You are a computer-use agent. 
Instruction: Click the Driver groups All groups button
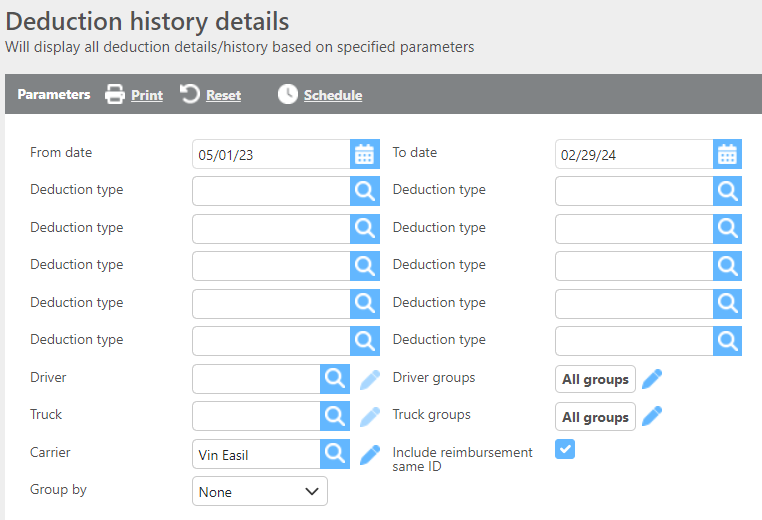coord(595,379)
